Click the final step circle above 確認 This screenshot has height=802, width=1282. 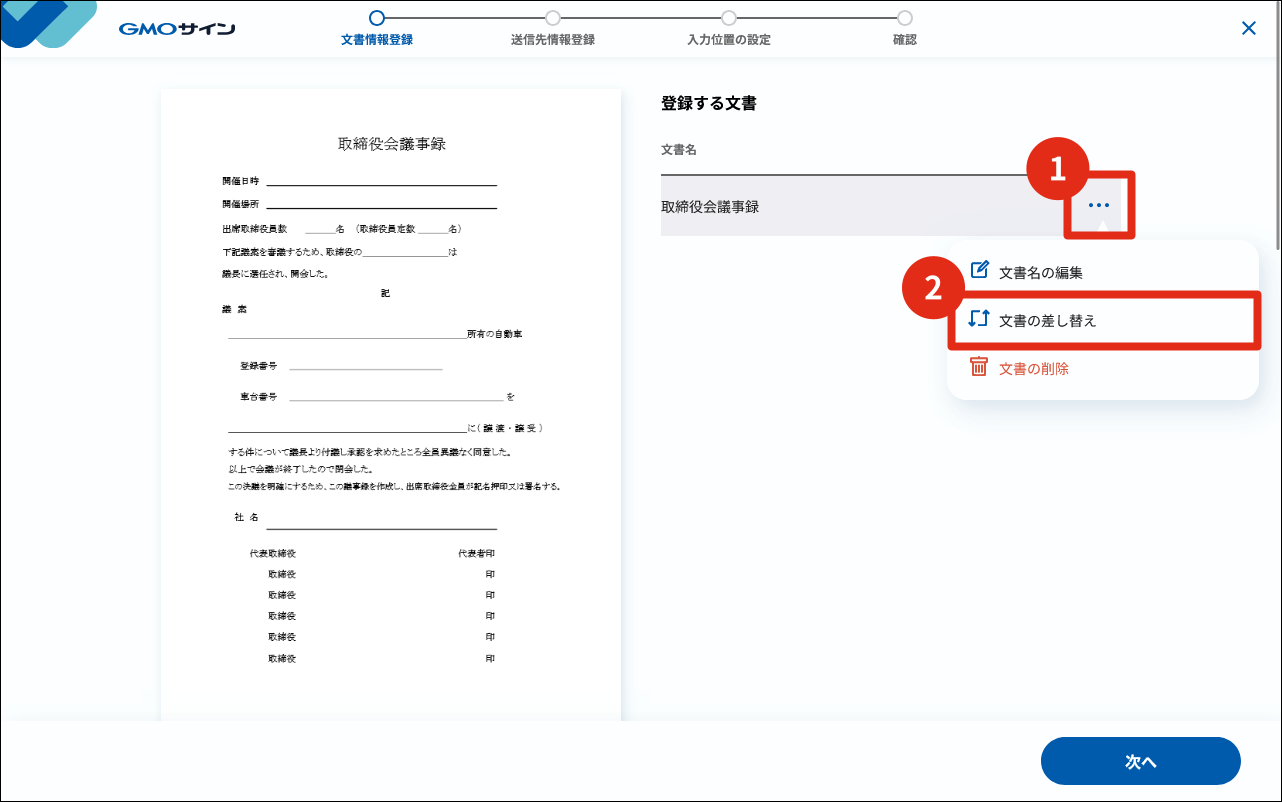coord(905,17)
